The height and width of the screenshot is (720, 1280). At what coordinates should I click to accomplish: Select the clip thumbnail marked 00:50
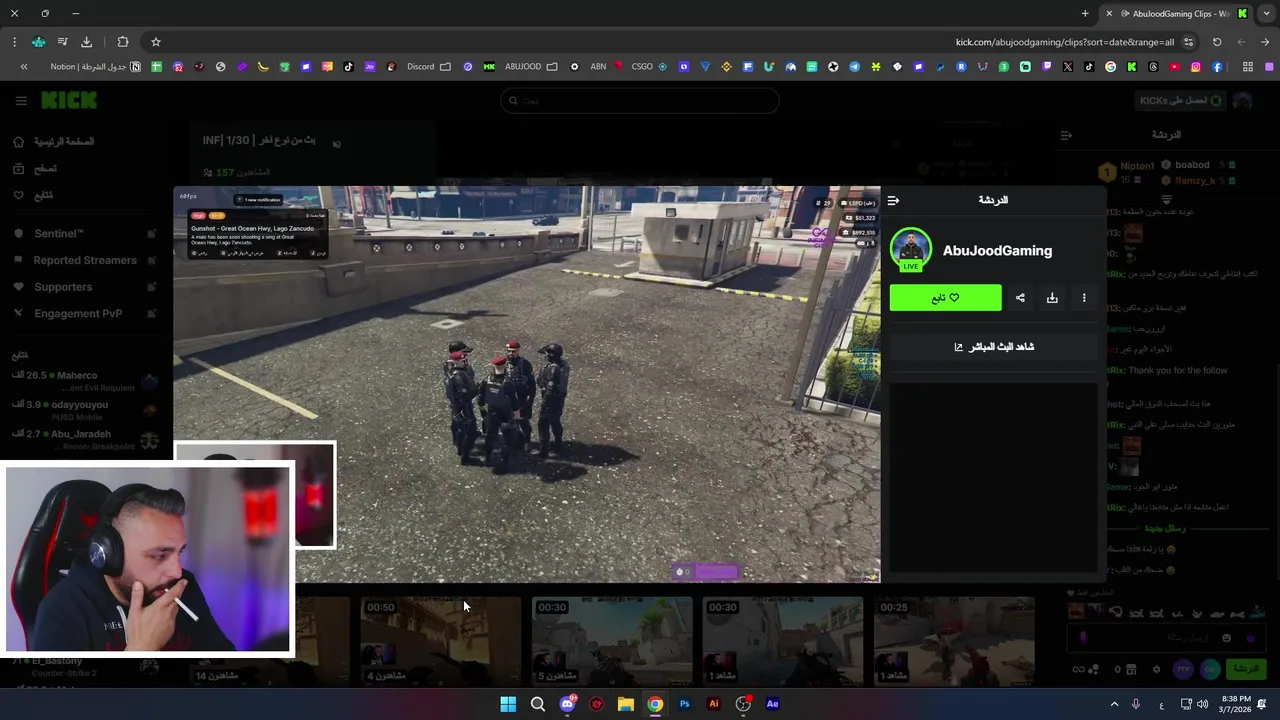pyautogui.click(x=440, y=641)
